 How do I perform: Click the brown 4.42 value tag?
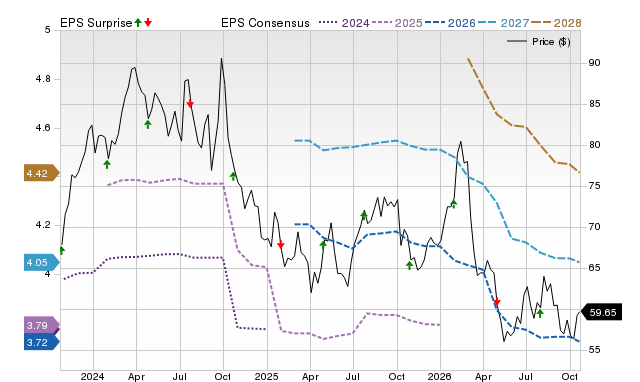(x=41, y=173)
